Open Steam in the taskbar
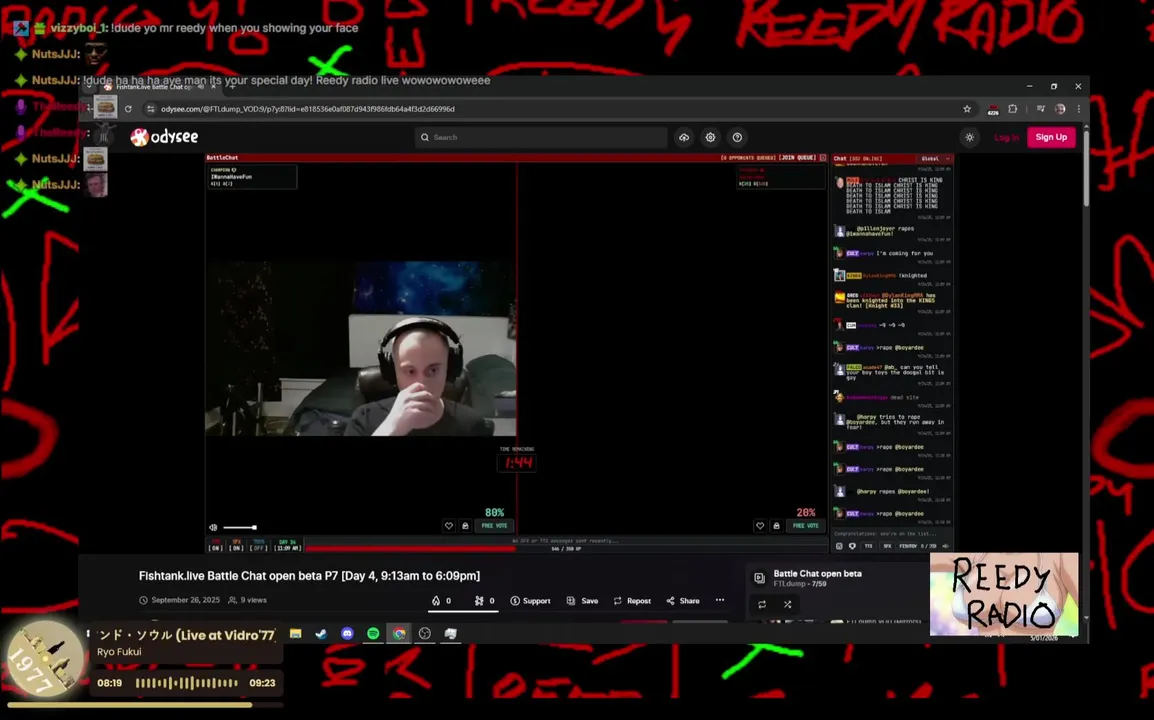The image size is (1154, 720). [322, 633]
